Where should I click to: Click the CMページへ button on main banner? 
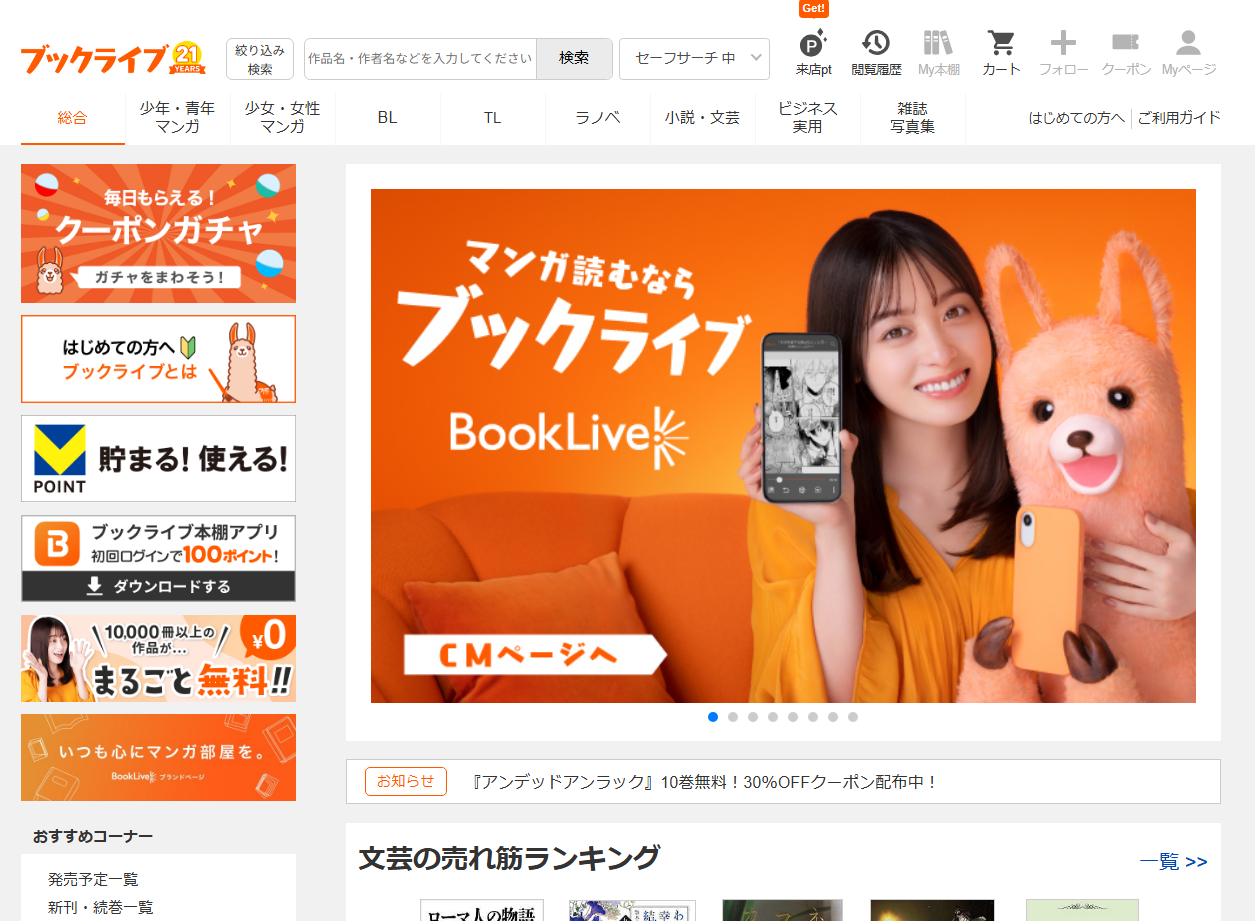click(x=535, y=655)
